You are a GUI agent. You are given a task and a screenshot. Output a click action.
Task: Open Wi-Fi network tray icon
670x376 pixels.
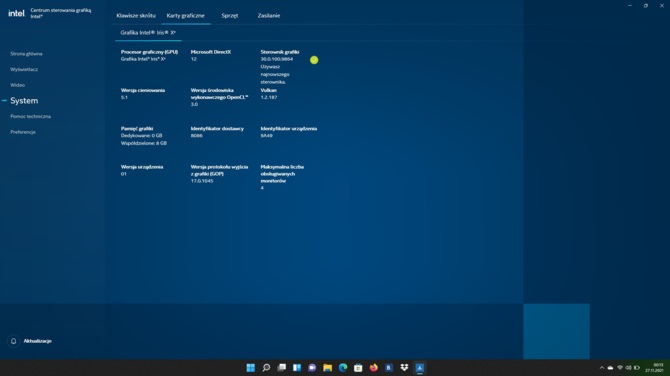point(620,367)
